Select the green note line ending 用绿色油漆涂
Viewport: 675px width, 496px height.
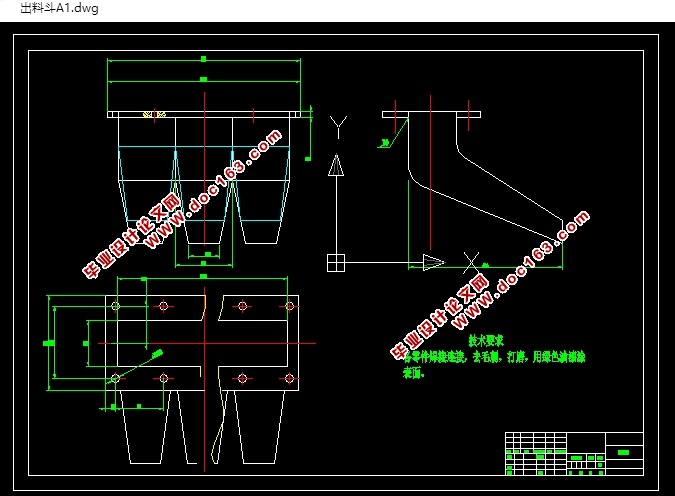click(x=494, y=357)
